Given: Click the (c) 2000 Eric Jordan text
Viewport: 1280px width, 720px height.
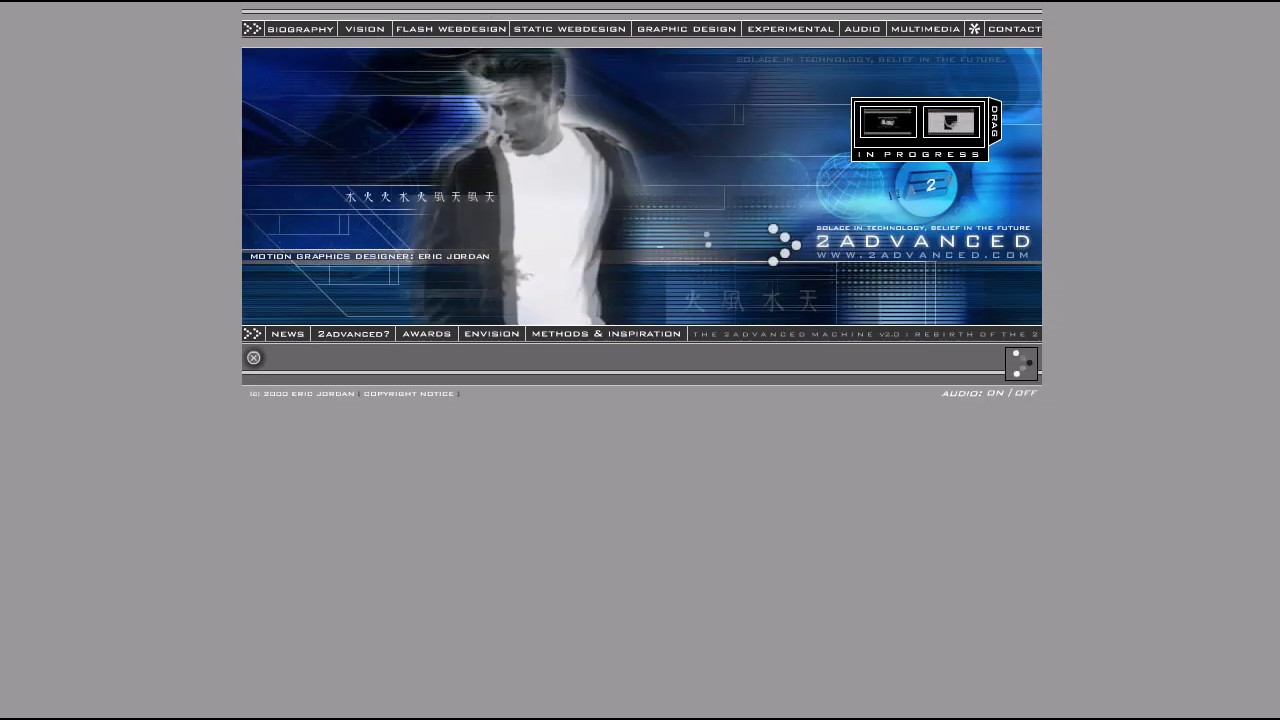Looking at the screenshot, I should [x=302, y=394].
